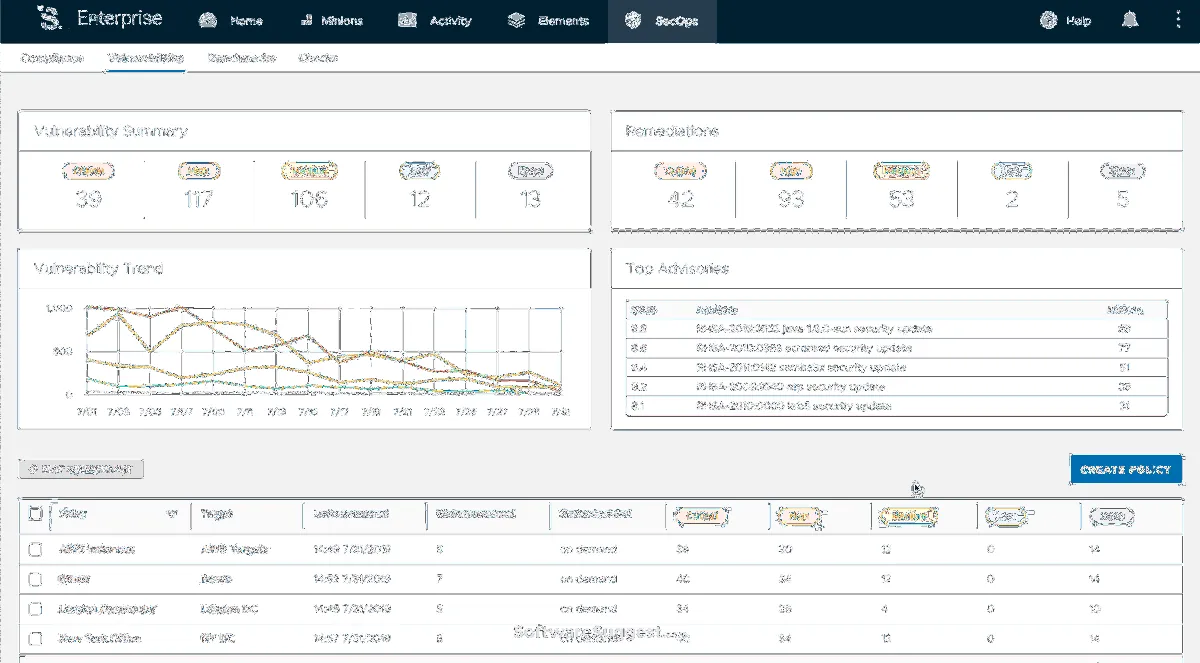
Task: Click the Create Policy button
Action: click(x=1125, y=469)
